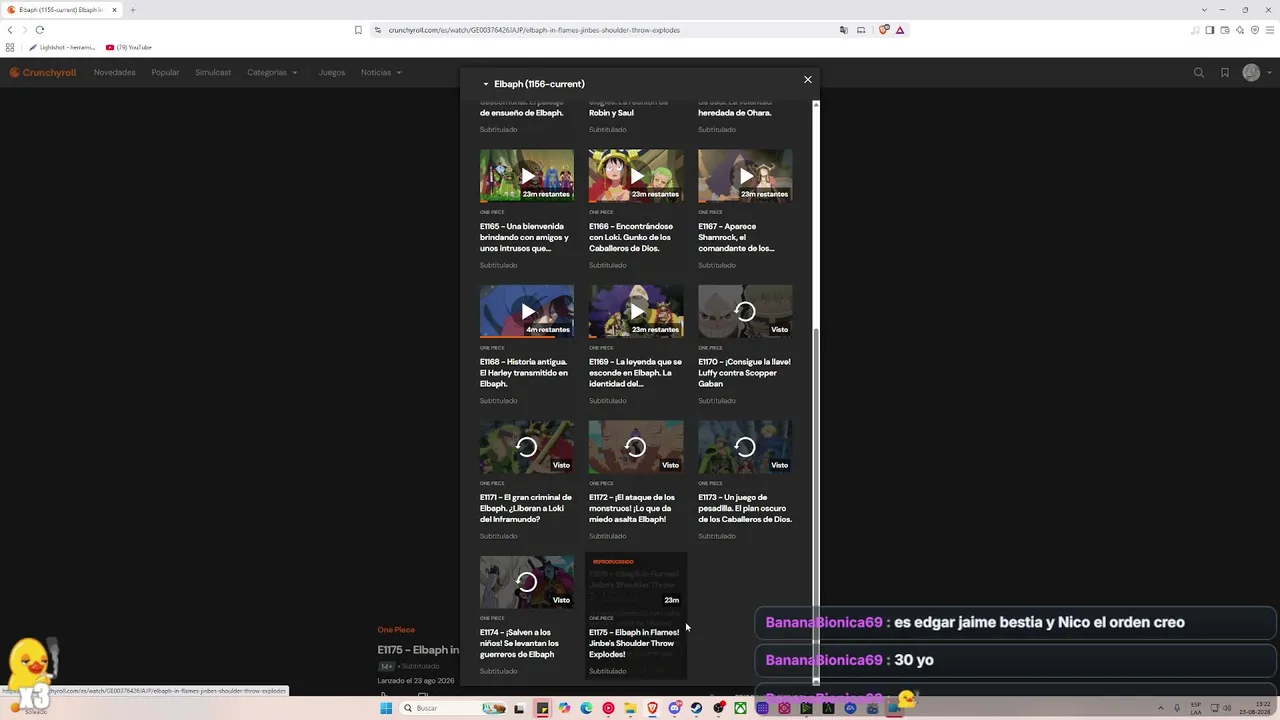The width and height of the screenshot is (1280, 720).
Task: Open Xbox app from taskbar
Action: (740, 708)
